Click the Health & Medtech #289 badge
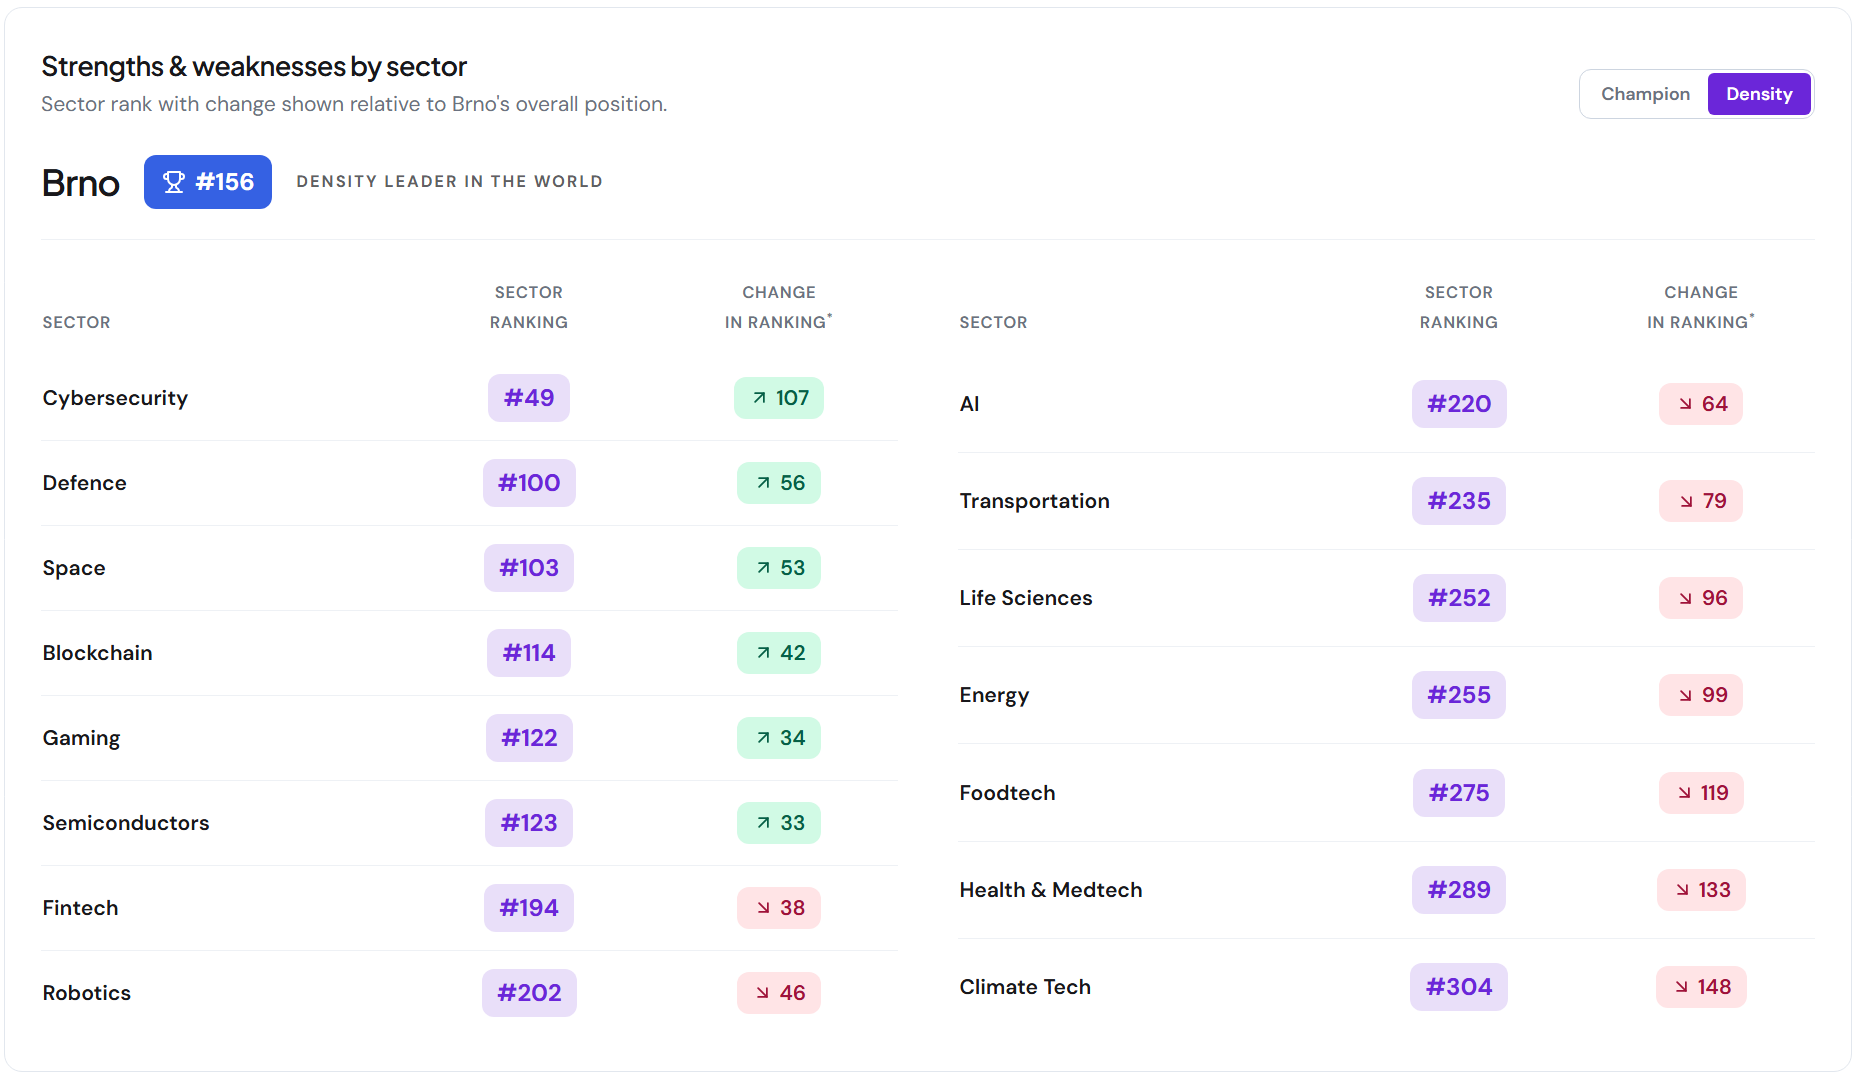This screenshot has width=1860, height=1083. [x=1459, y=890]
